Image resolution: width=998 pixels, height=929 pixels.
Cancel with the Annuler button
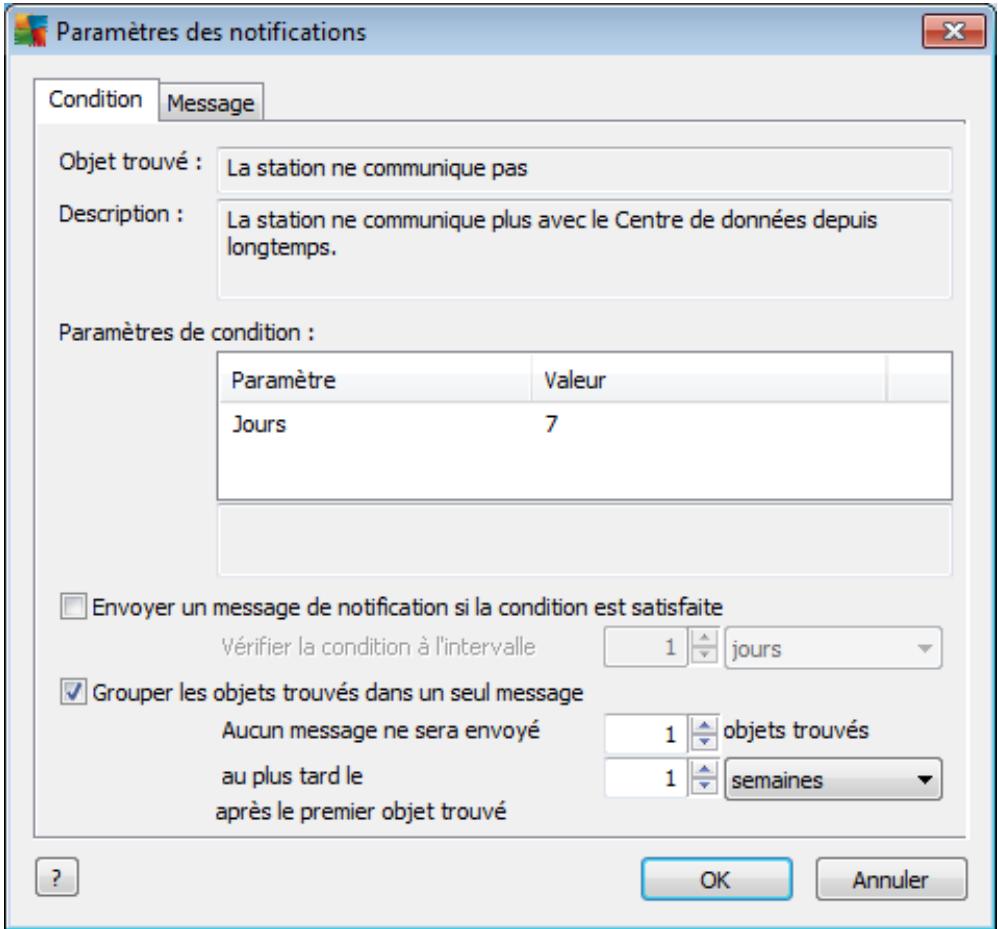(x=891, y=879)
